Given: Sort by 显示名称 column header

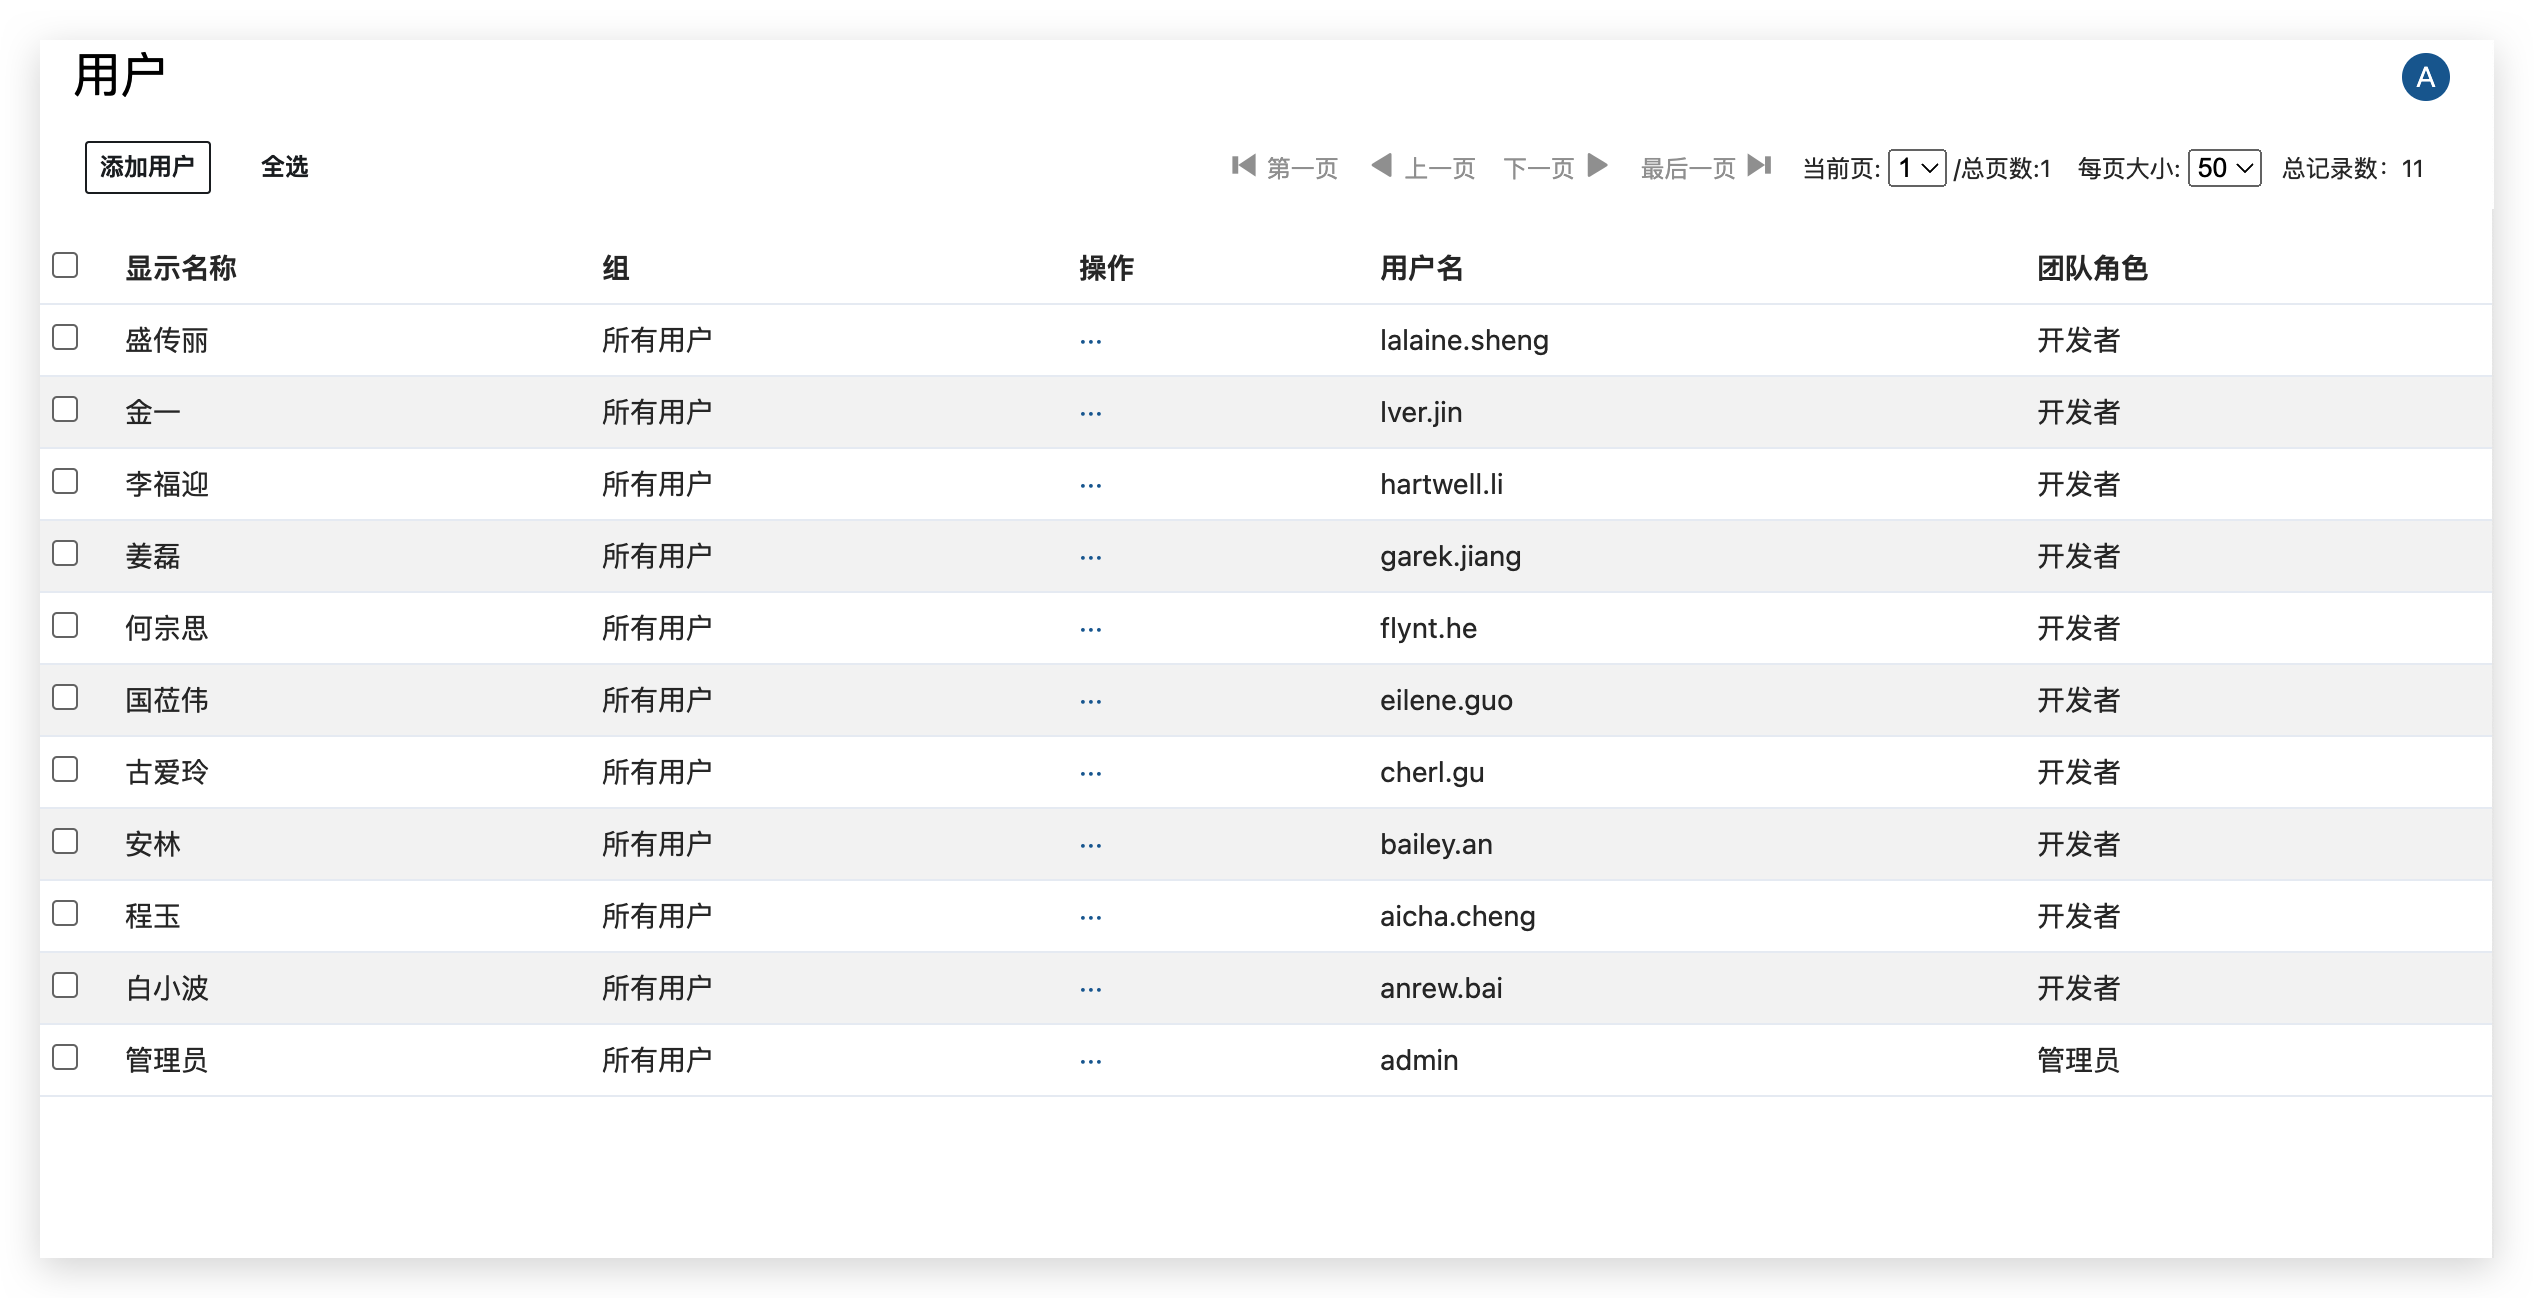Looking at the screenshot, I should click(181, 268).
